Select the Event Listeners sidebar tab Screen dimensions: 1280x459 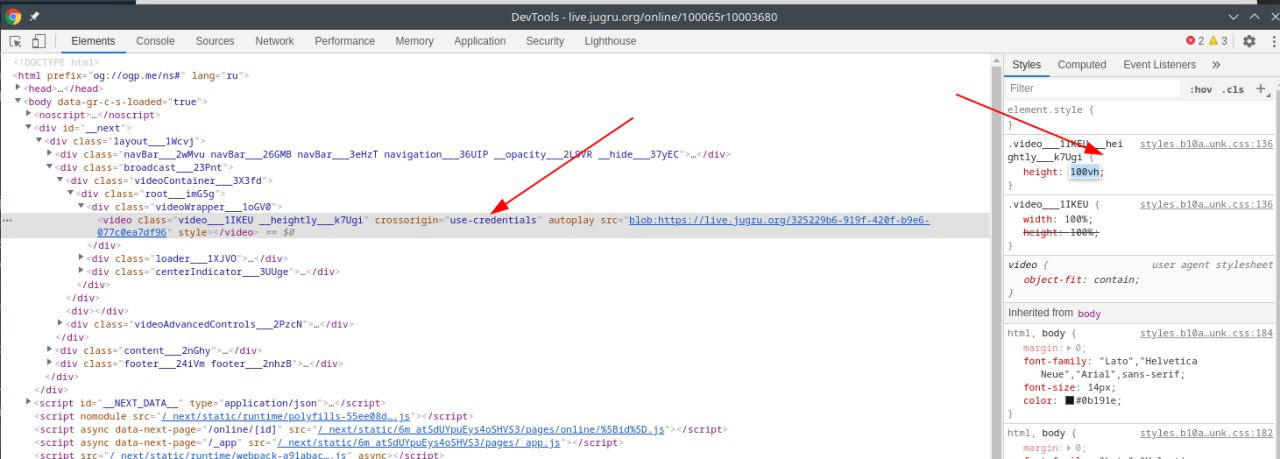coord(1159,65)
